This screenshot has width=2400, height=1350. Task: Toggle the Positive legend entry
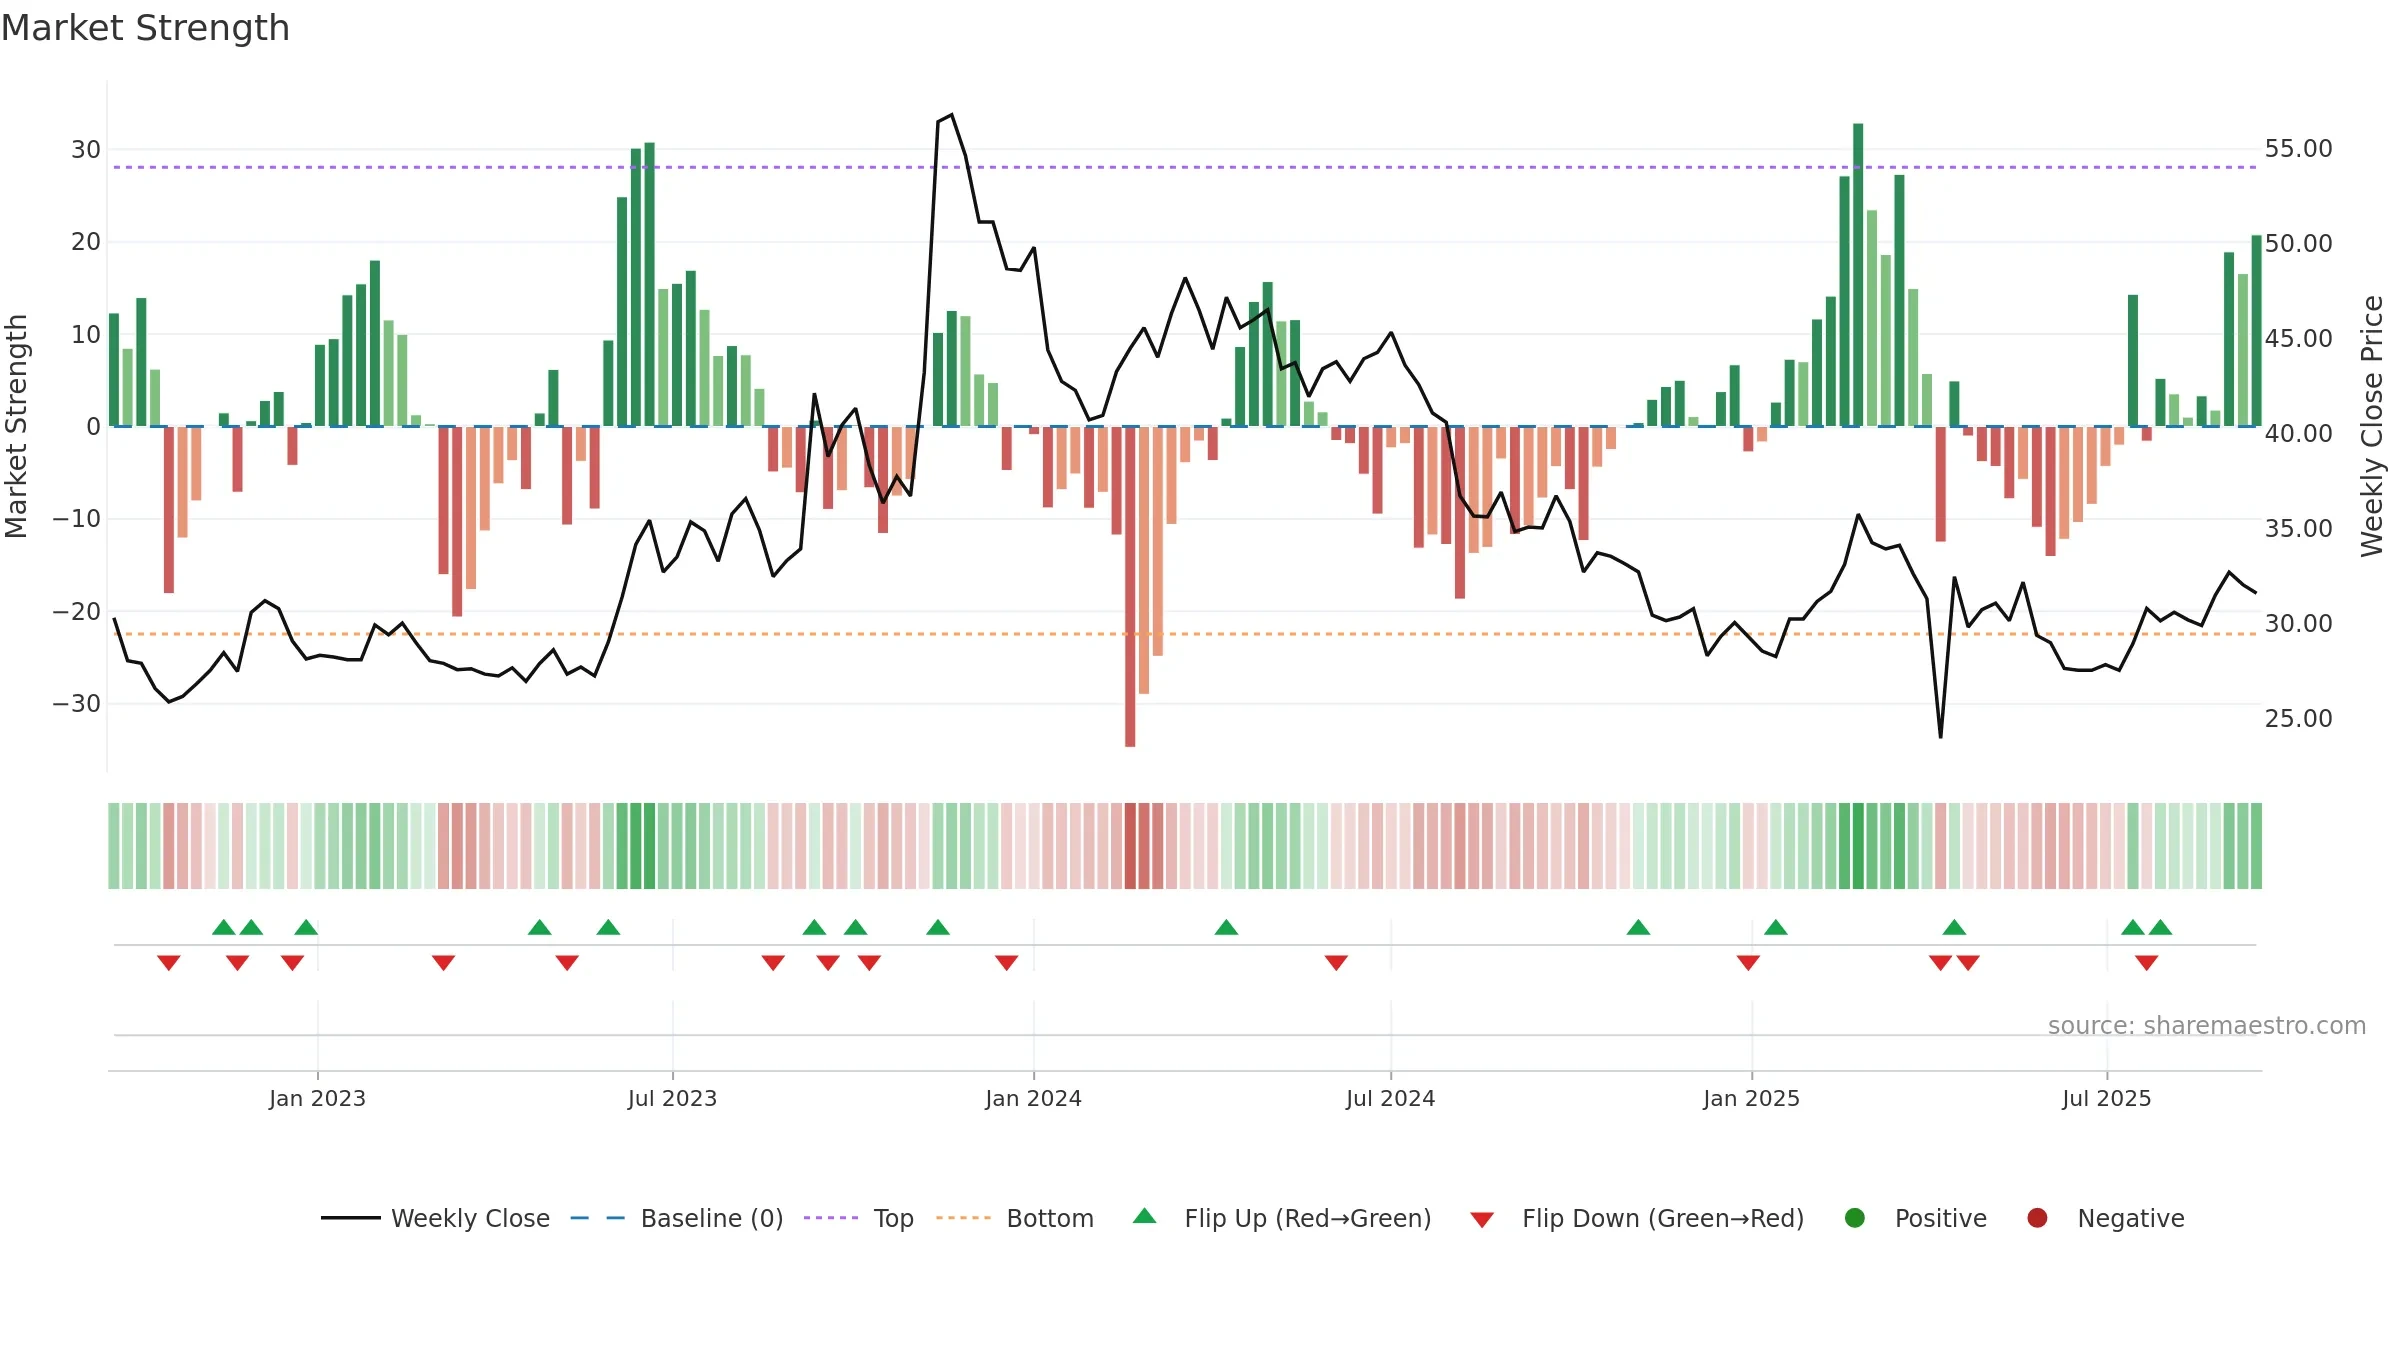(x=1915, y=1218)
